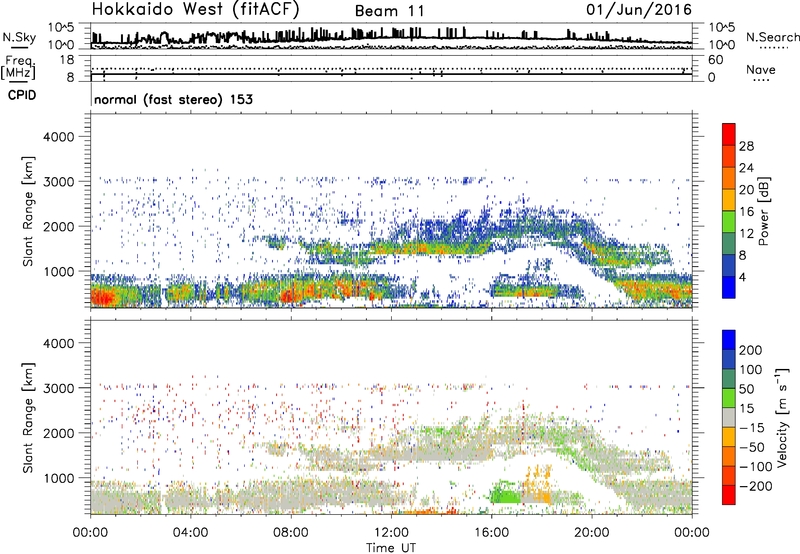800x554 pixels.
Task: Click the '200' value on Velocity color bar
Action: (751, 350)
